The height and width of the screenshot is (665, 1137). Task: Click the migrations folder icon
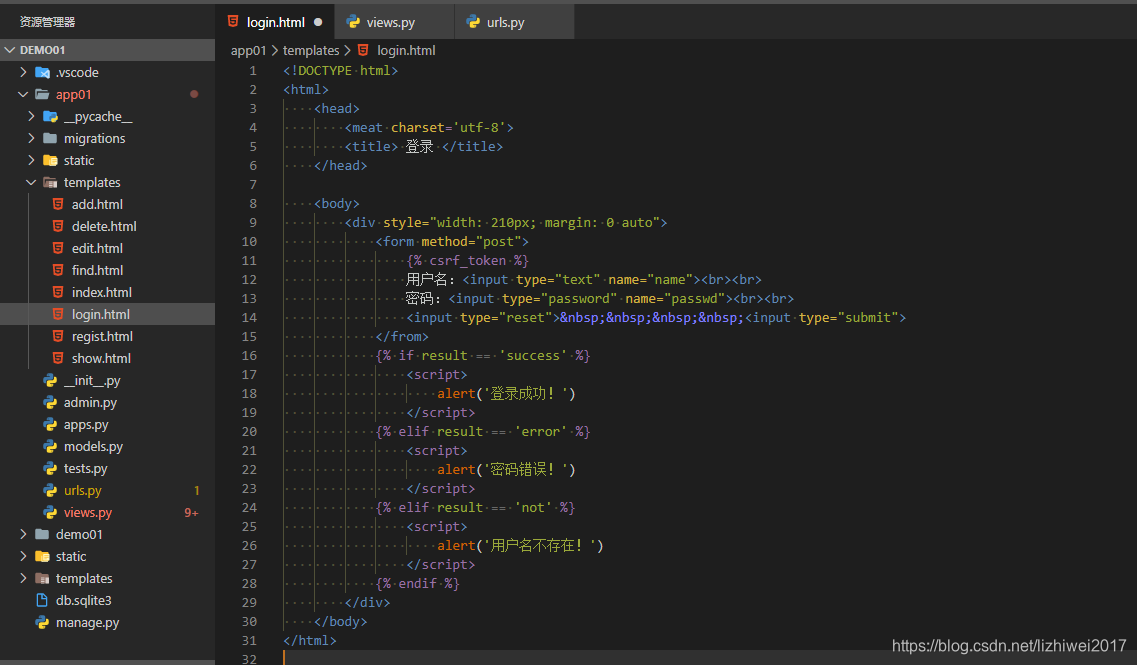coord(50,138)
